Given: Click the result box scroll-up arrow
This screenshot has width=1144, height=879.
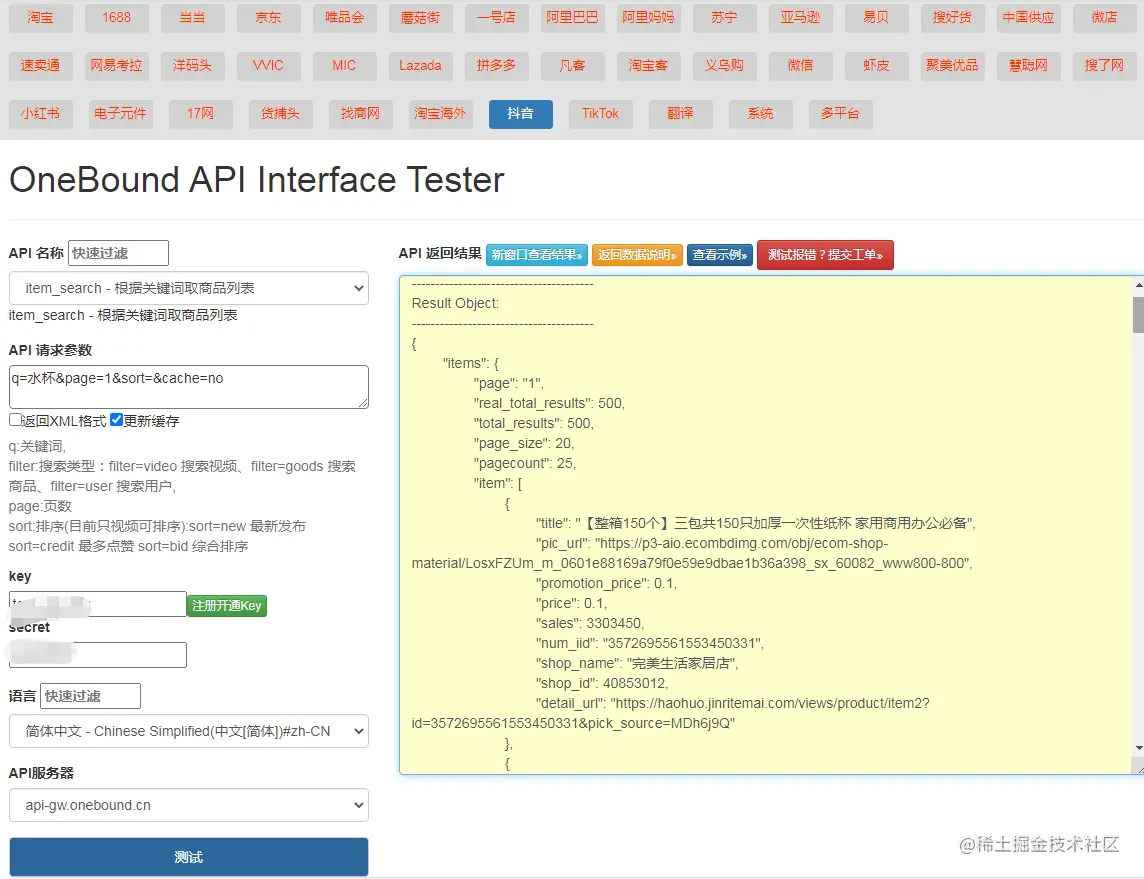Looking at the screenshot, I should pyautogui.click(x=1138, y=285).
